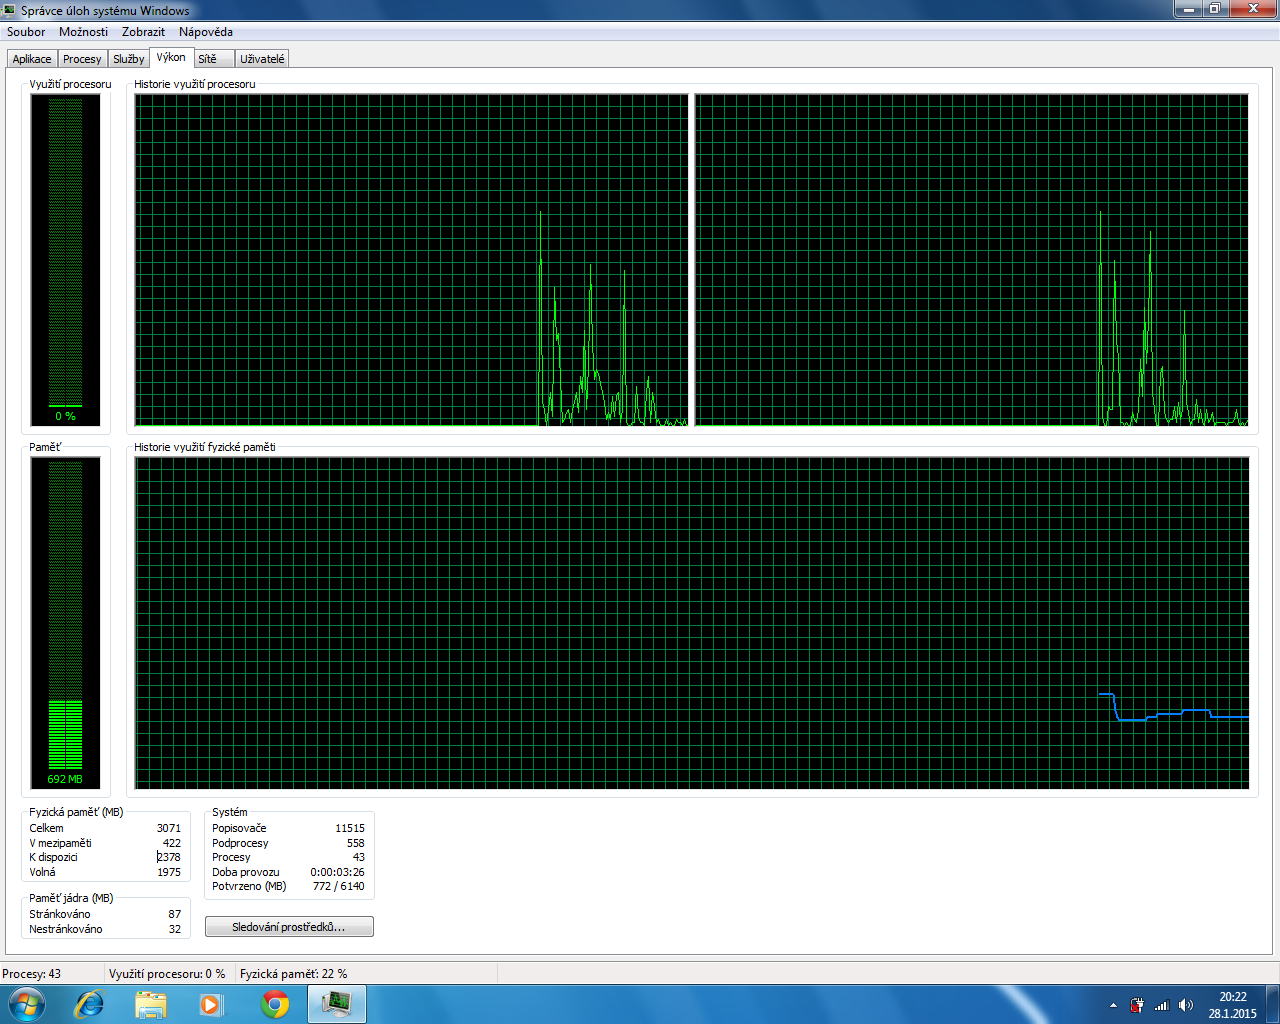Go to the Uživatelé tab
The height and width of the screenshot is (1024, 1280).
(x=262, y=59)
